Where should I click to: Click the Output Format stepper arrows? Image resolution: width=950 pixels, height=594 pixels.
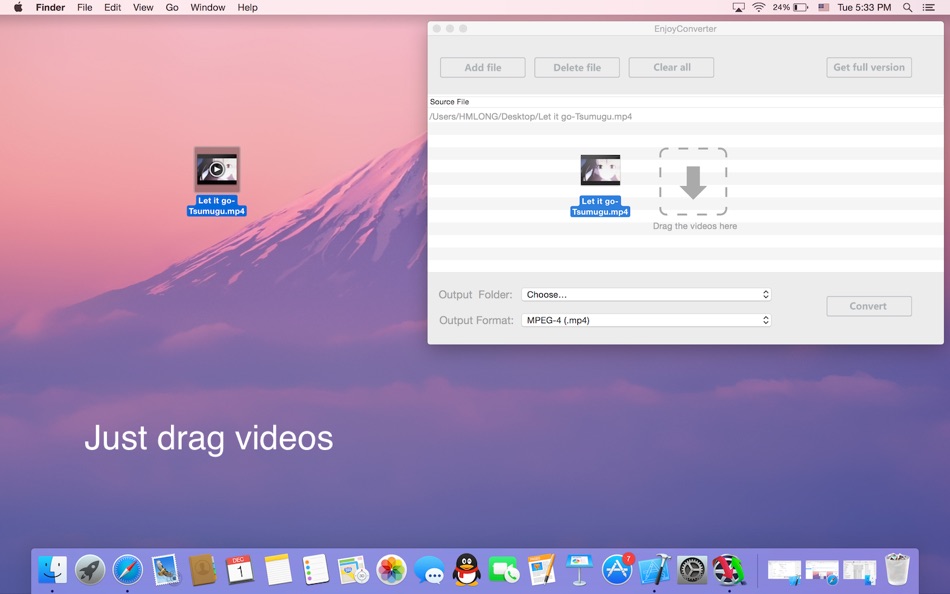(x=765, y=320)
